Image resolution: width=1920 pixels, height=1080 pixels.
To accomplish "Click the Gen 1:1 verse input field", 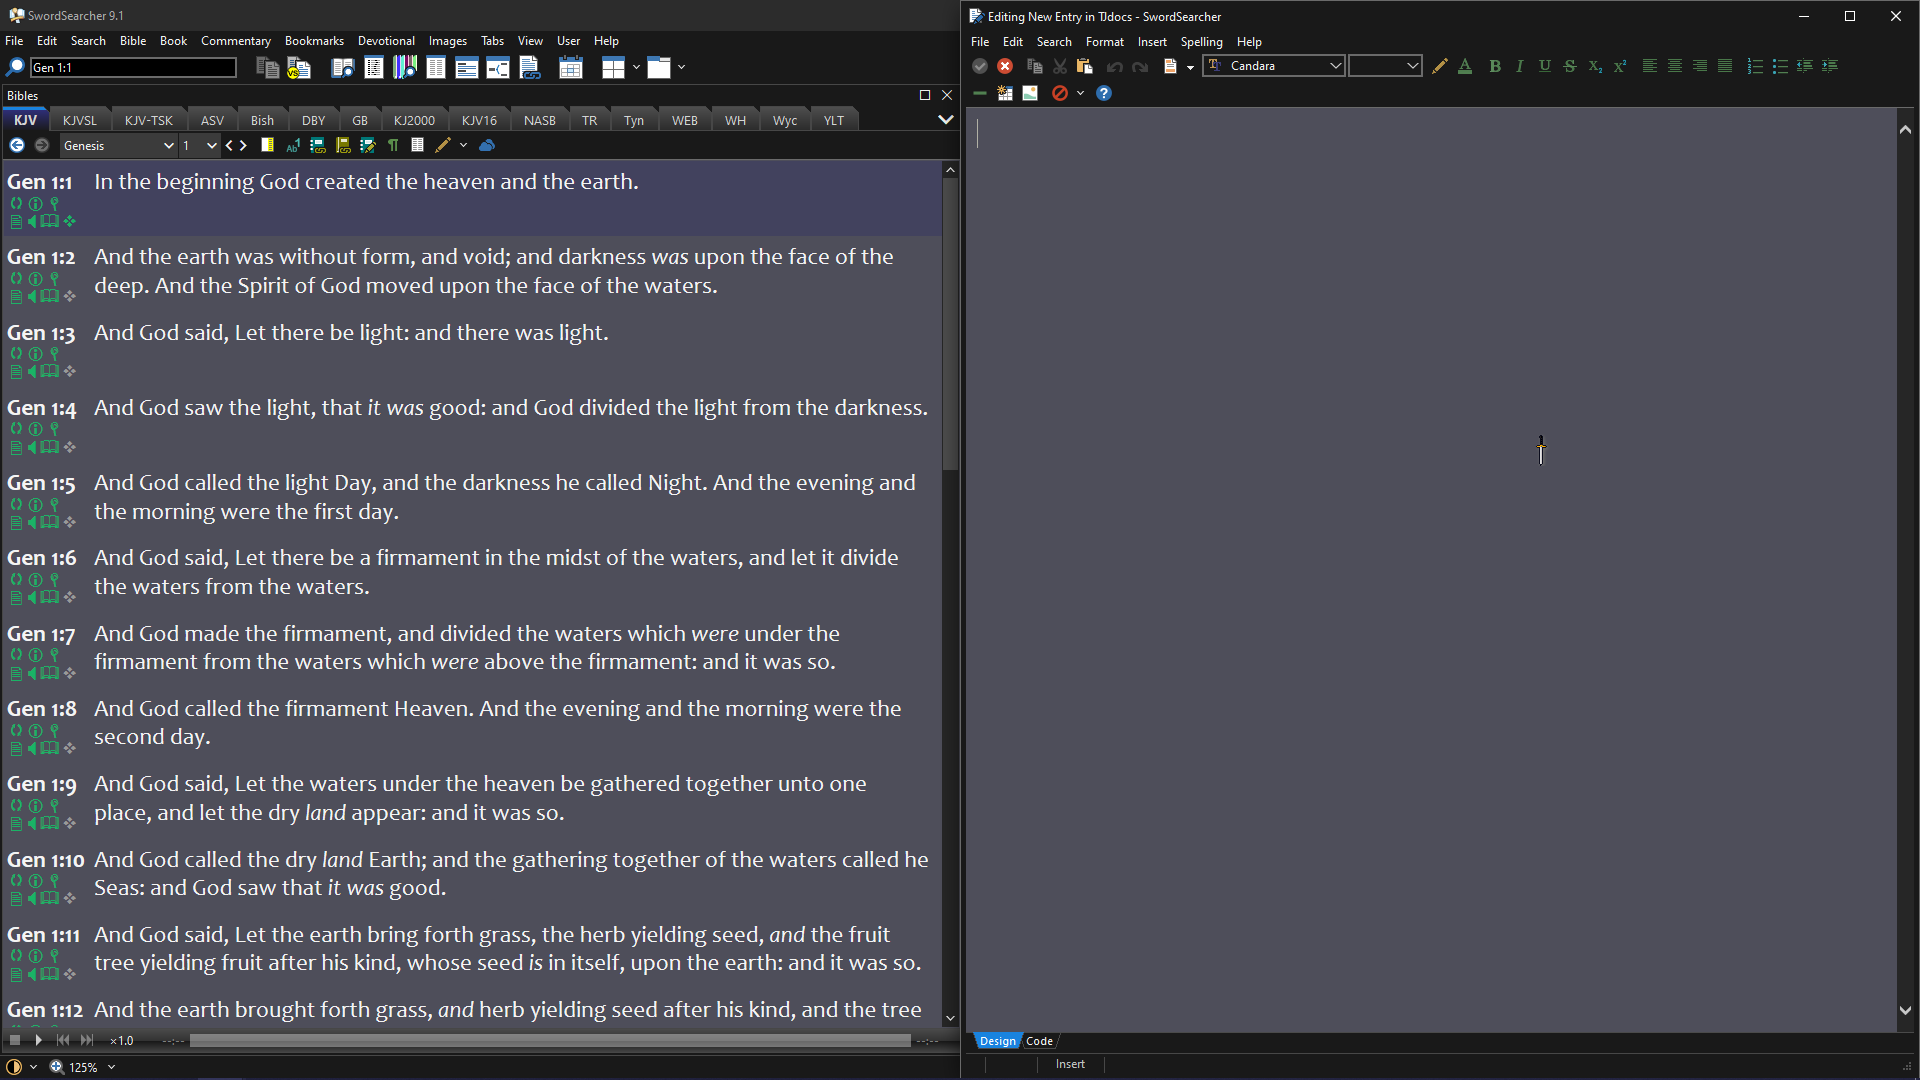I will [133, 67].
